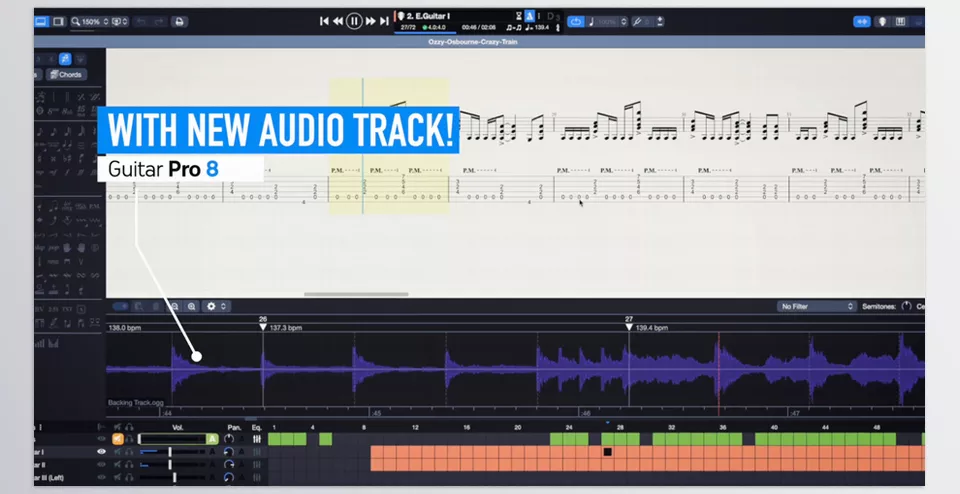Solo the Guitar II track with headphones icon
This screenshot has width=960, height=494.
coord(129,465)
